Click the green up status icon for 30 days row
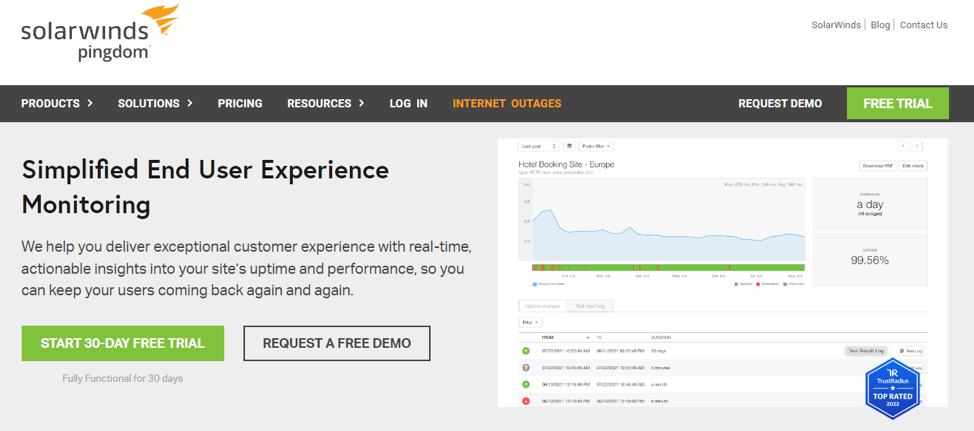This screenshot has height=431, width=974. click(526, 351)
